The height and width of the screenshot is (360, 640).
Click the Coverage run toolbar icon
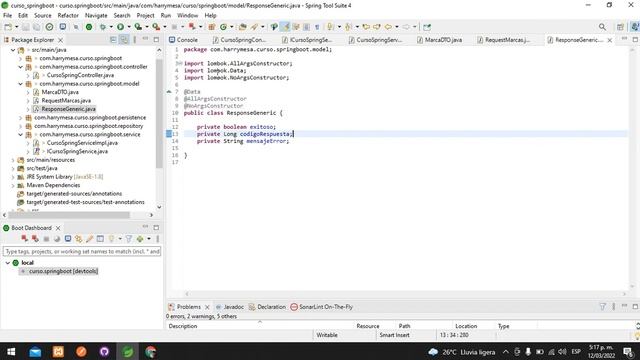138,27
